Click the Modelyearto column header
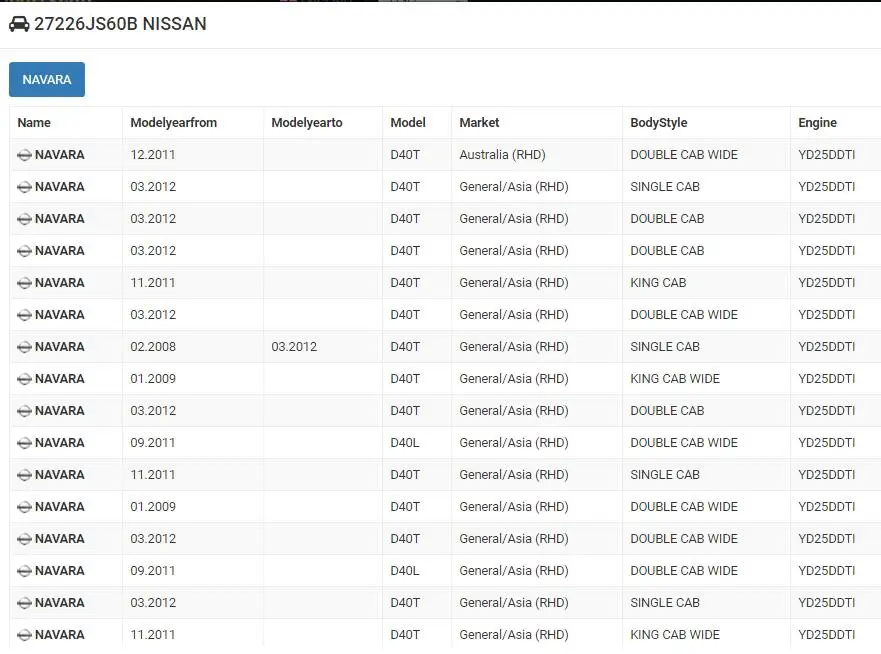 tap(307, 122)
